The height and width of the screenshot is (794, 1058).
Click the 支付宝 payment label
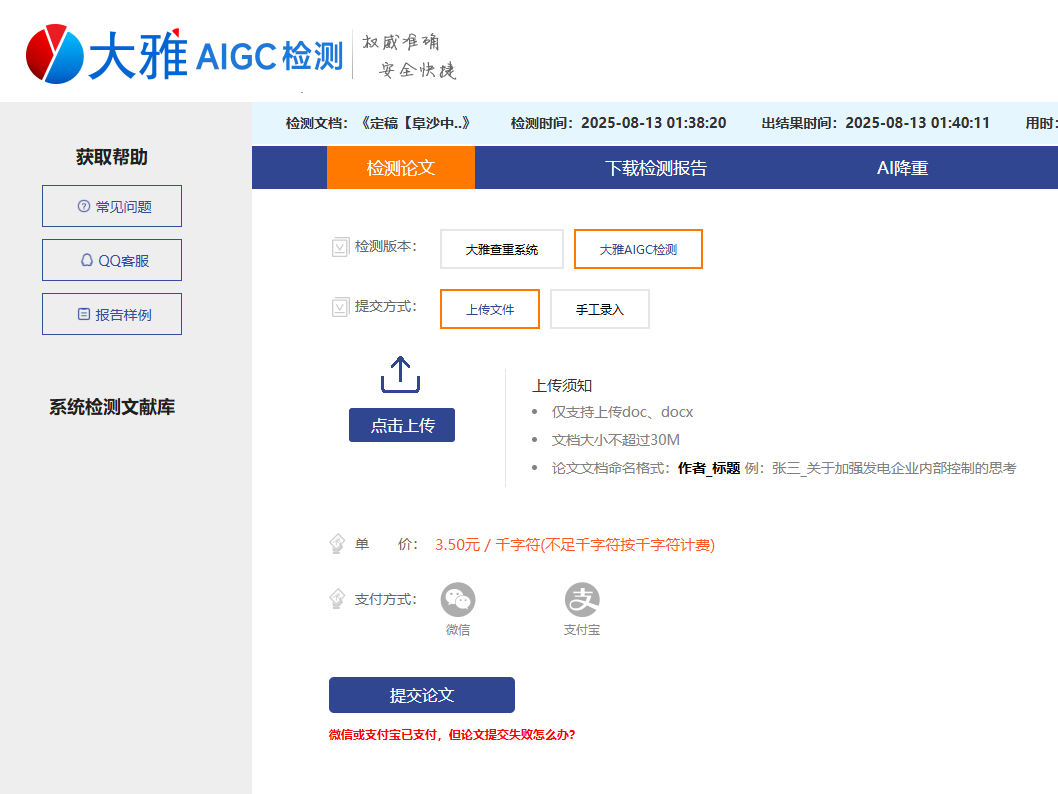(582, 629)
